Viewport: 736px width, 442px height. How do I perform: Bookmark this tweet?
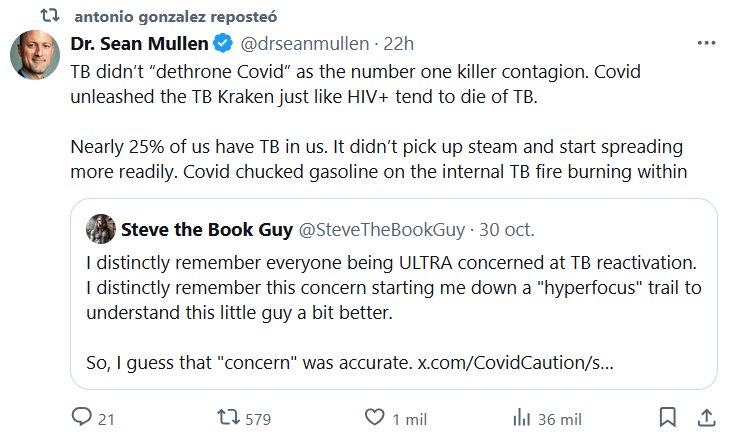667,417
